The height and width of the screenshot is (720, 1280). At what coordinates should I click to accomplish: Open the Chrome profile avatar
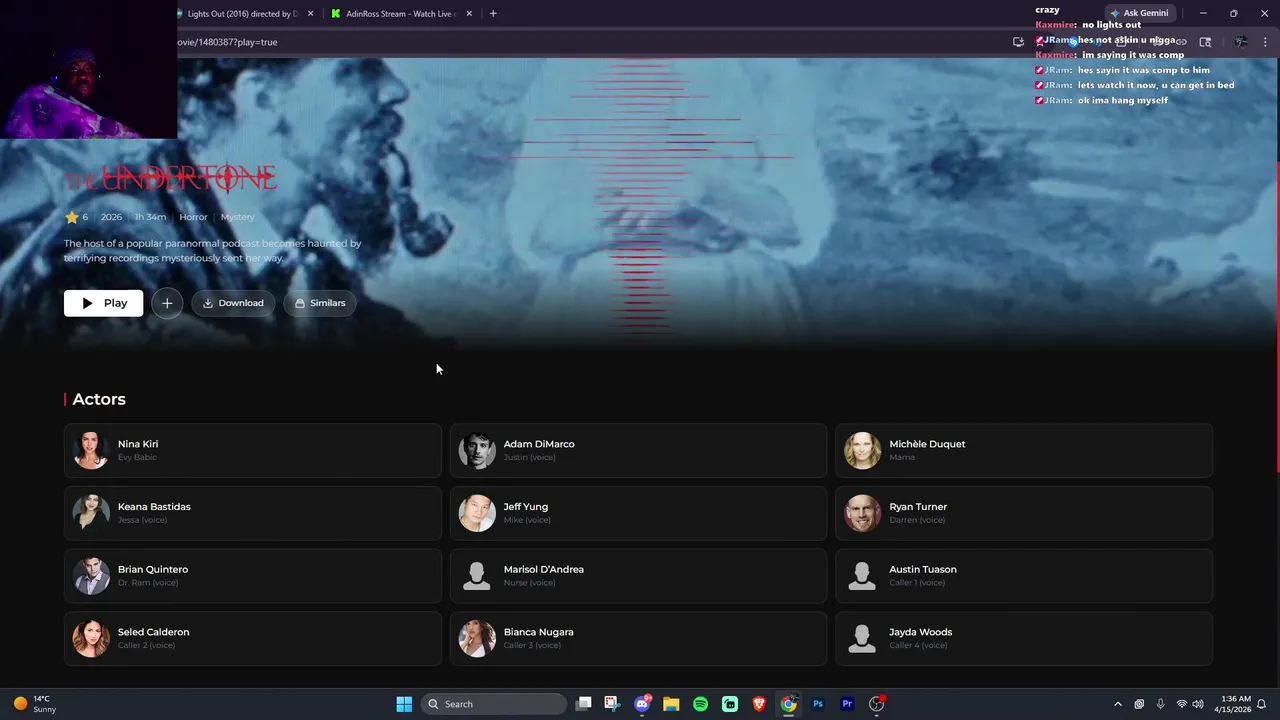click(1241, 42)
